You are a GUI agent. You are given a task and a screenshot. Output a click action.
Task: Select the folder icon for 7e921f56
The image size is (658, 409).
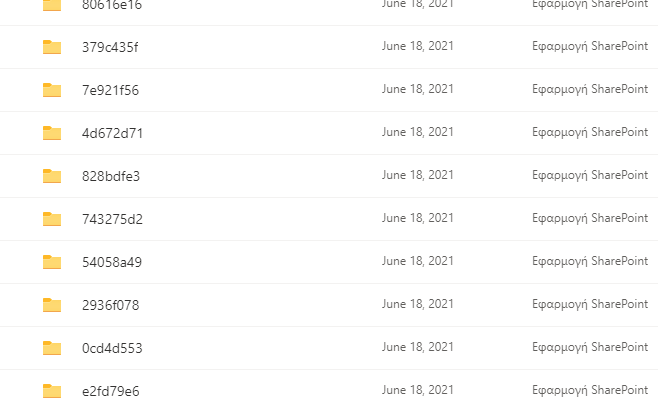click(52, 90)
